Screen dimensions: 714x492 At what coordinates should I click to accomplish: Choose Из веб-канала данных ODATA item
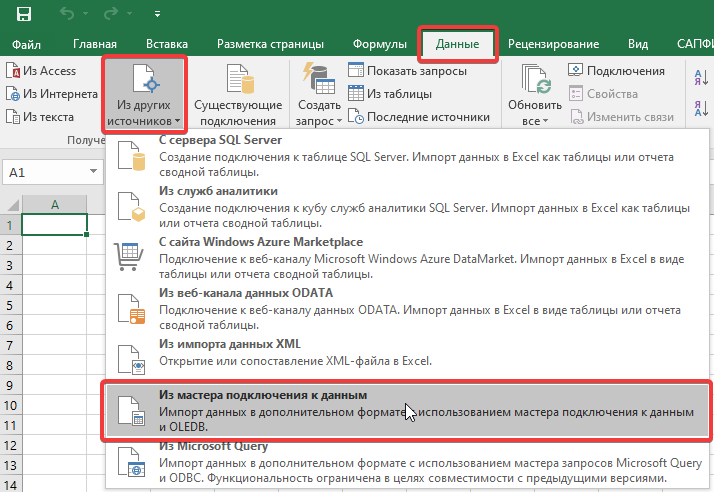tap(407, 308)
